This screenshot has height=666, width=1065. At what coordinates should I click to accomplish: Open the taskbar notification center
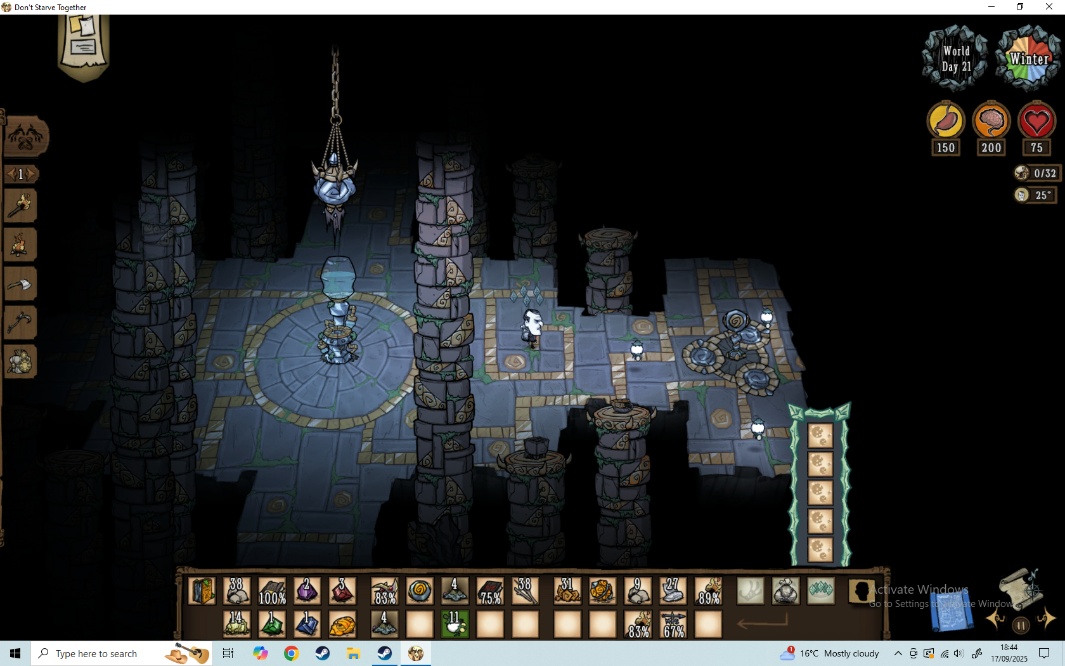click(1044, 653)
